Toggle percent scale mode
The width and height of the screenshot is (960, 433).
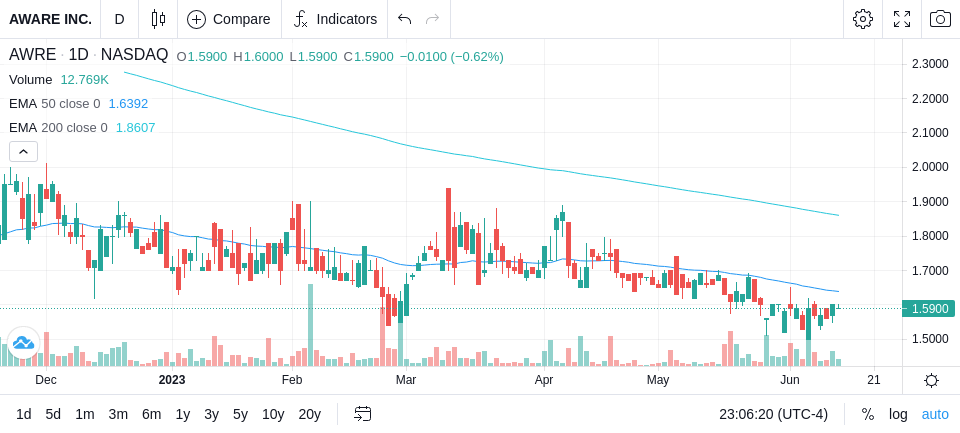click(868, 414)
